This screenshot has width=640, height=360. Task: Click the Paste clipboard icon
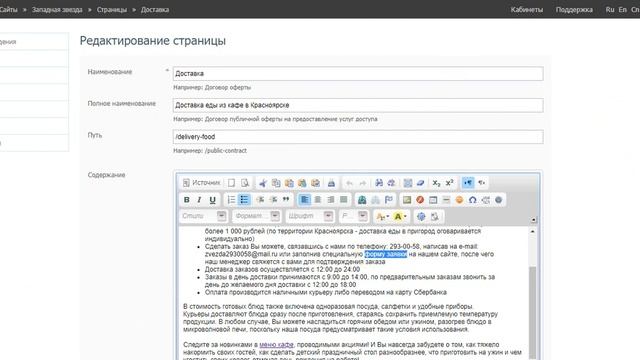tap(289, 183)
